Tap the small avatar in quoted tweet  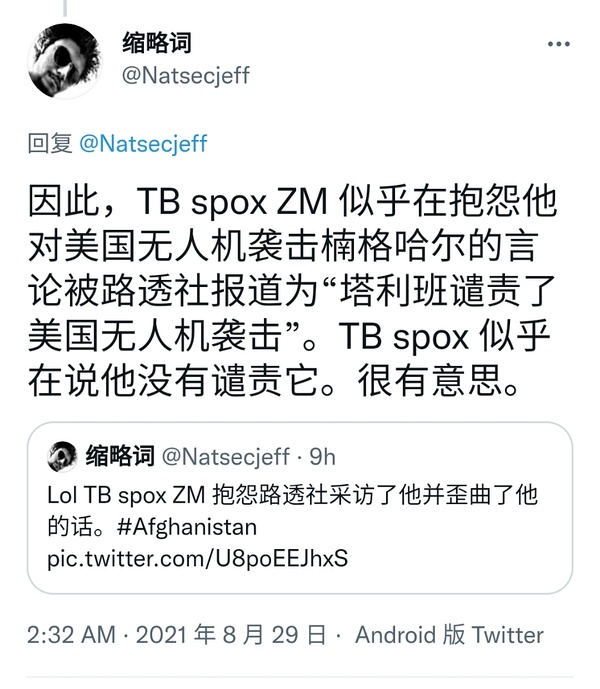(x=62, y=457)
